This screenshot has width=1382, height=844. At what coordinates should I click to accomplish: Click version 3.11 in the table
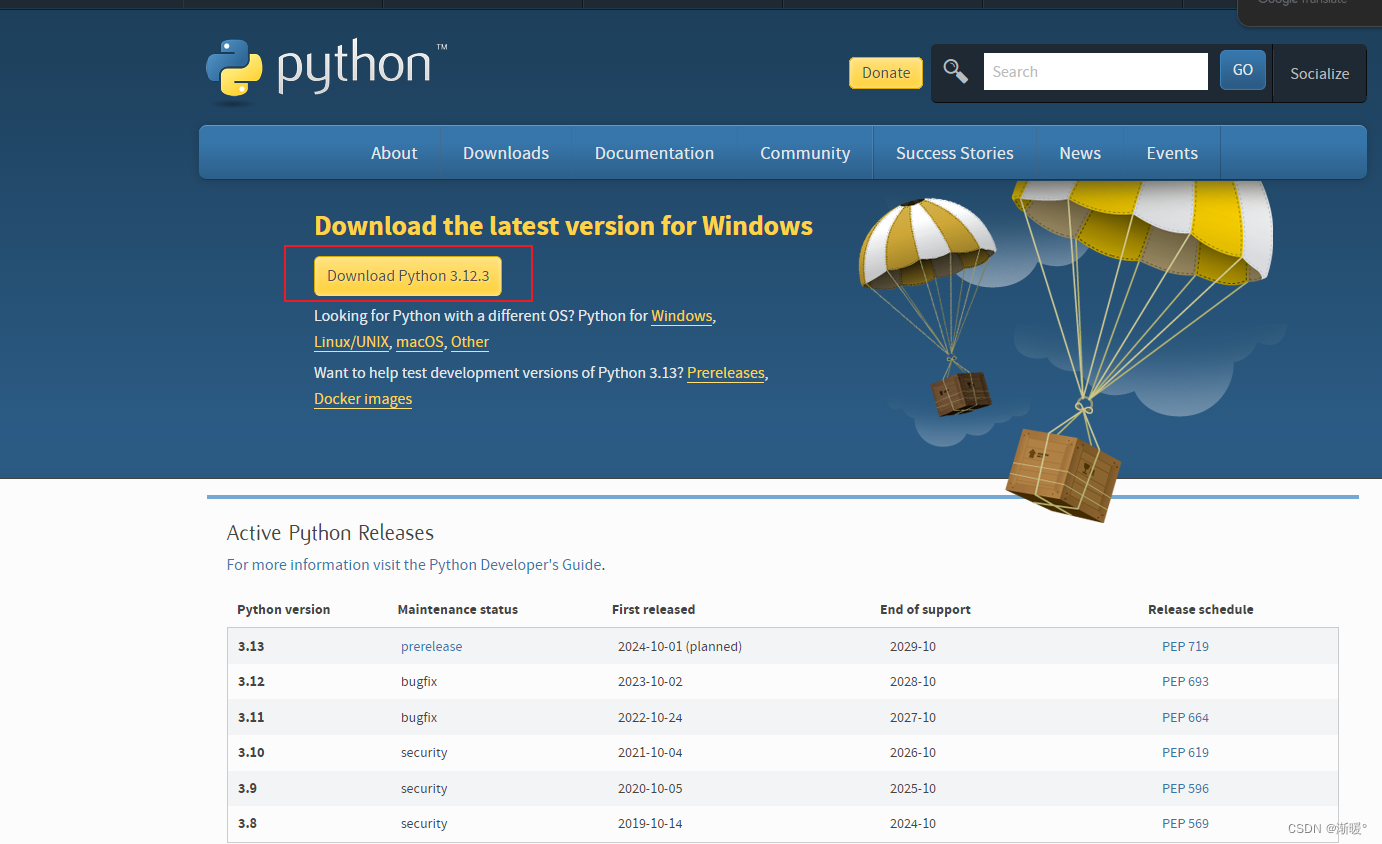pos(251,718)
